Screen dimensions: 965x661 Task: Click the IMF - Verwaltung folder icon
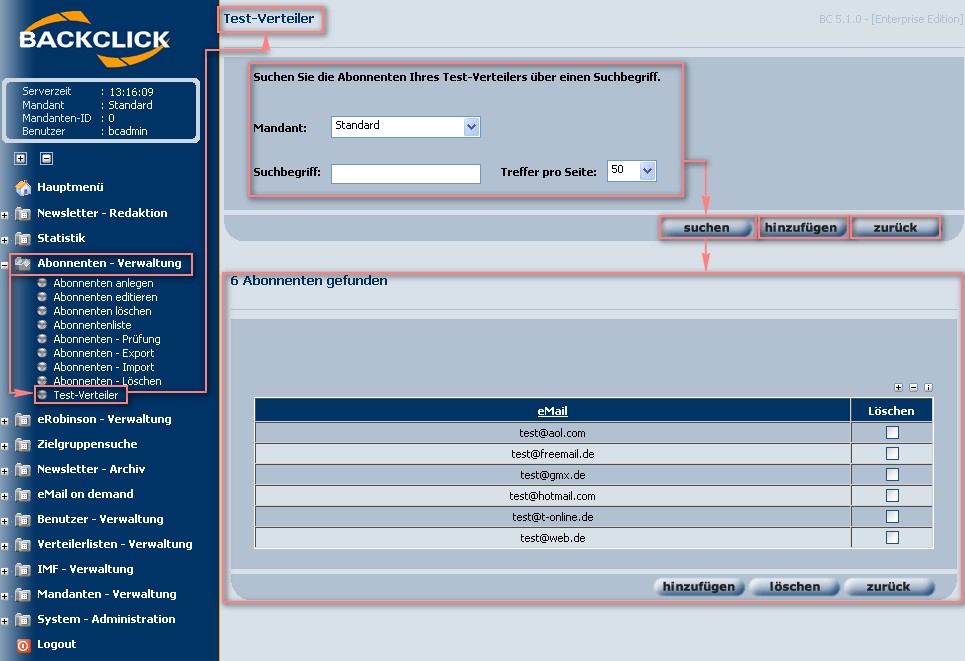click(x=23, y=569)
